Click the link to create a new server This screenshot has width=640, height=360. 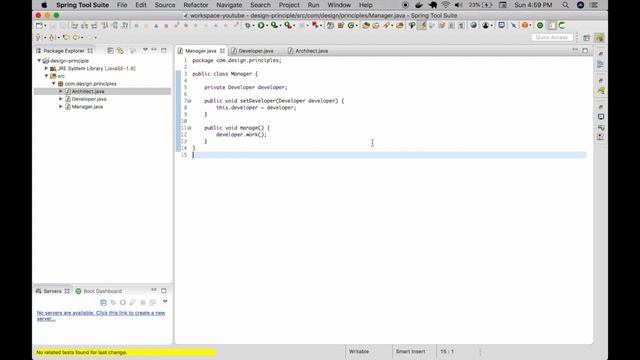pyautogui.click(x=101, y=316)
